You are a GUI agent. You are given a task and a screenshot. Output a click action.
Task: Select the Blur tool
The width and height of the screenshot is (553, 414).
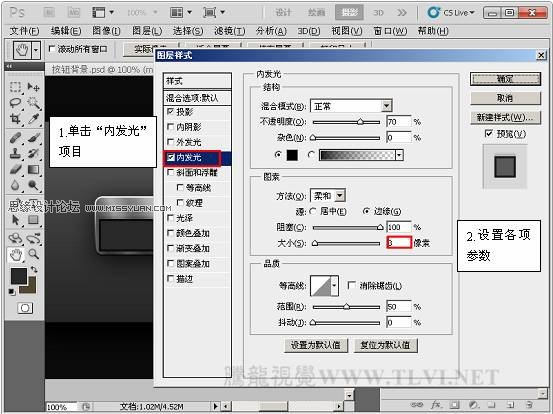click(x=15, y=185)
